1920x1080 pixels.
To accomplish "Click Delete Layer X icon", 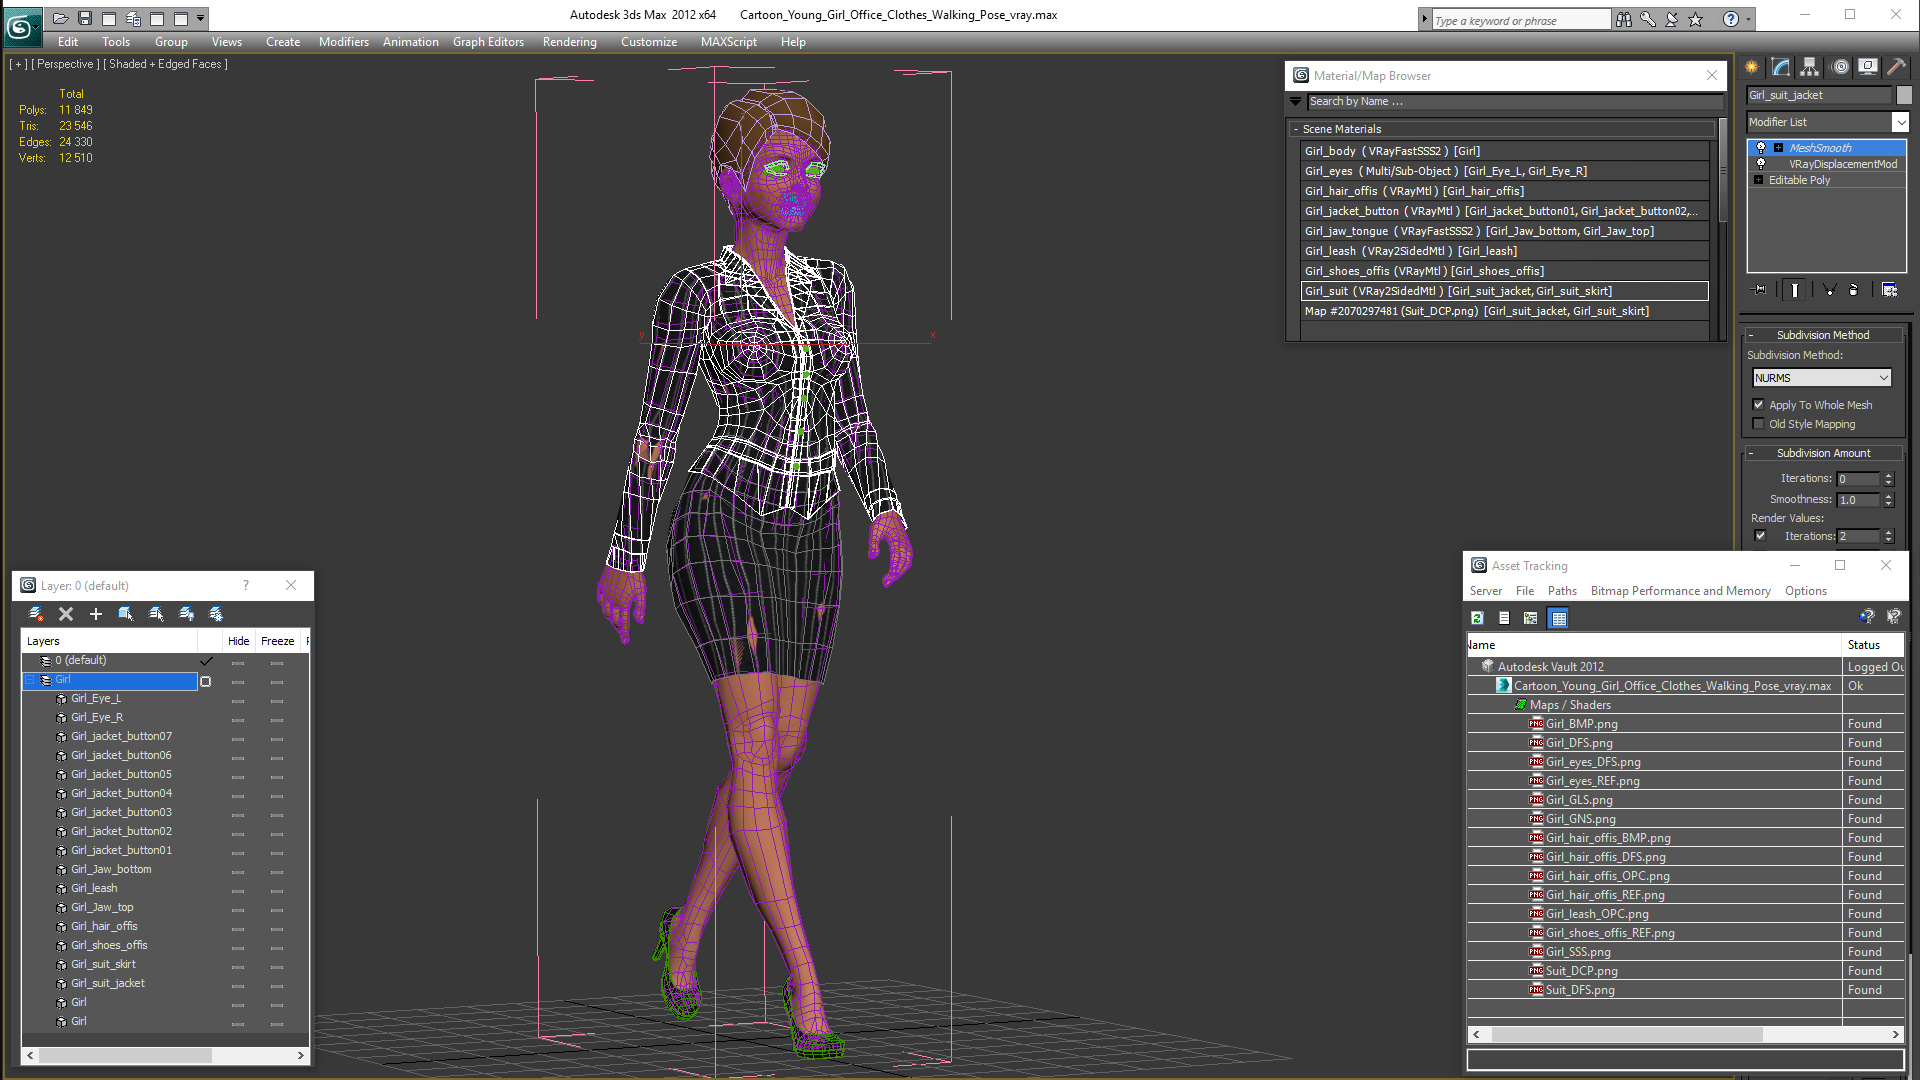I will point(66,614).
